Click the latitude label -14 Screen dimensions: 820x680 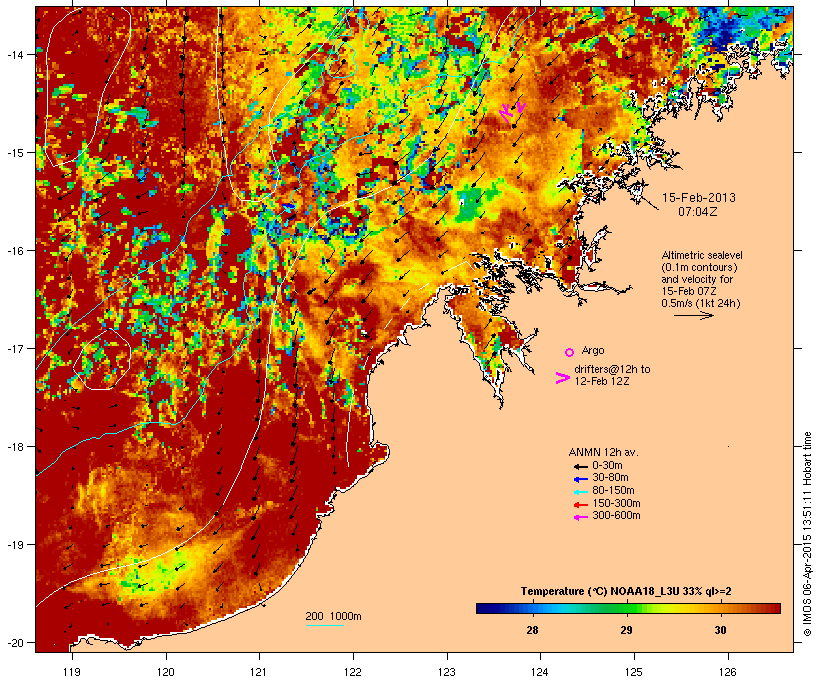(x=14, y=55)
